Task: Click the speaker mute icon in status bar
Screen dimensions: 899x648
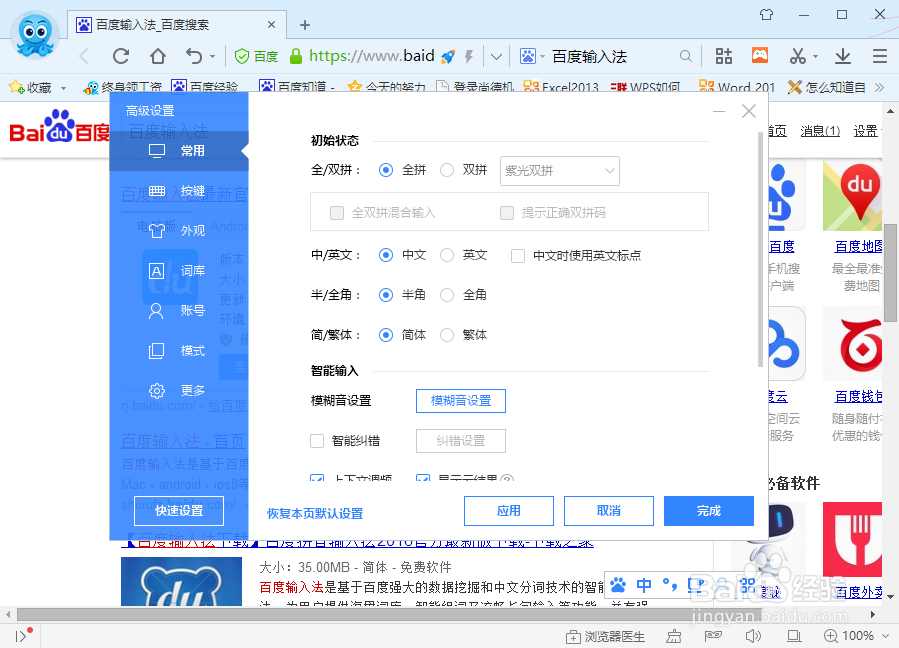Action: pos(753,635)
